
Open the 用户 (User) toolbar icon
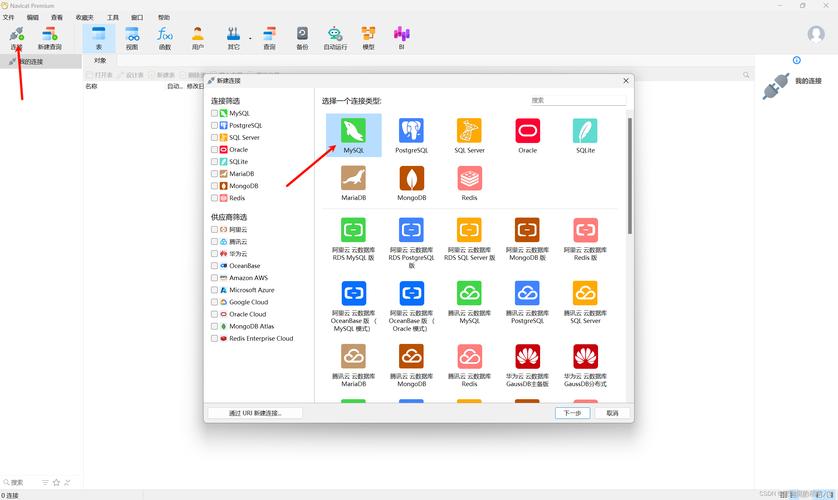198,38
